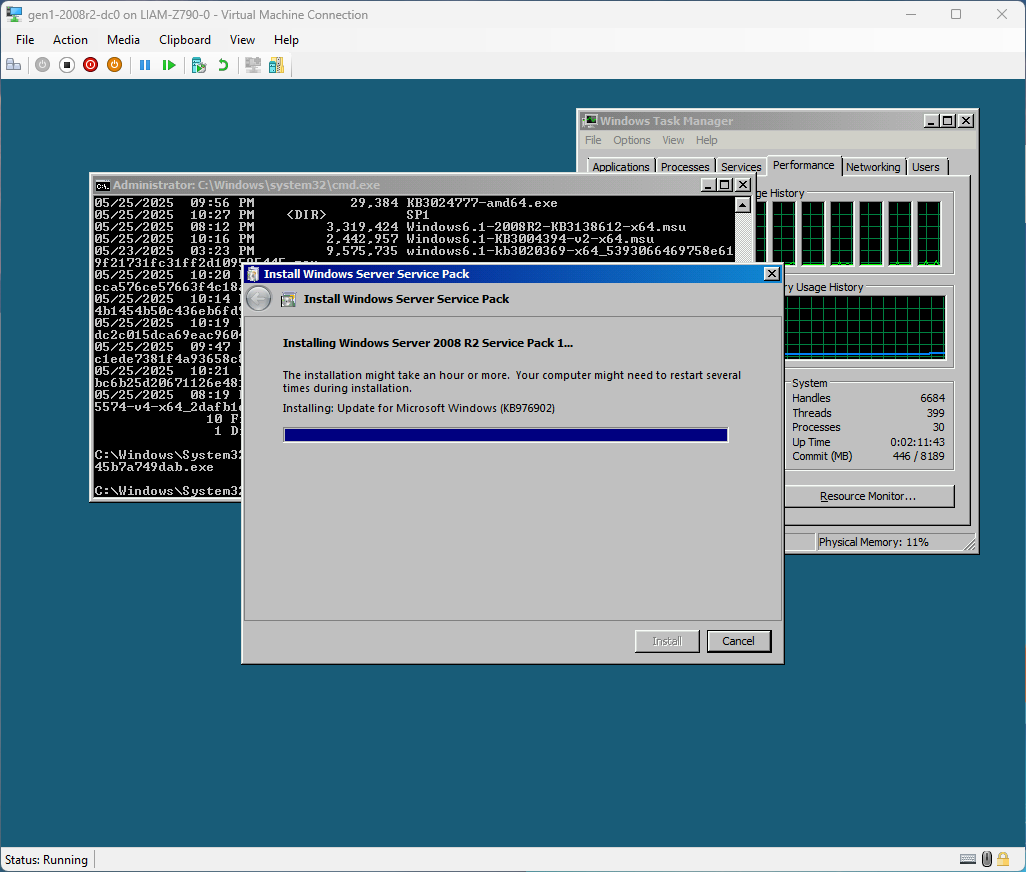Click the back arrow in Service Pack dialog

pyautogui.click(x=259, y=299)
